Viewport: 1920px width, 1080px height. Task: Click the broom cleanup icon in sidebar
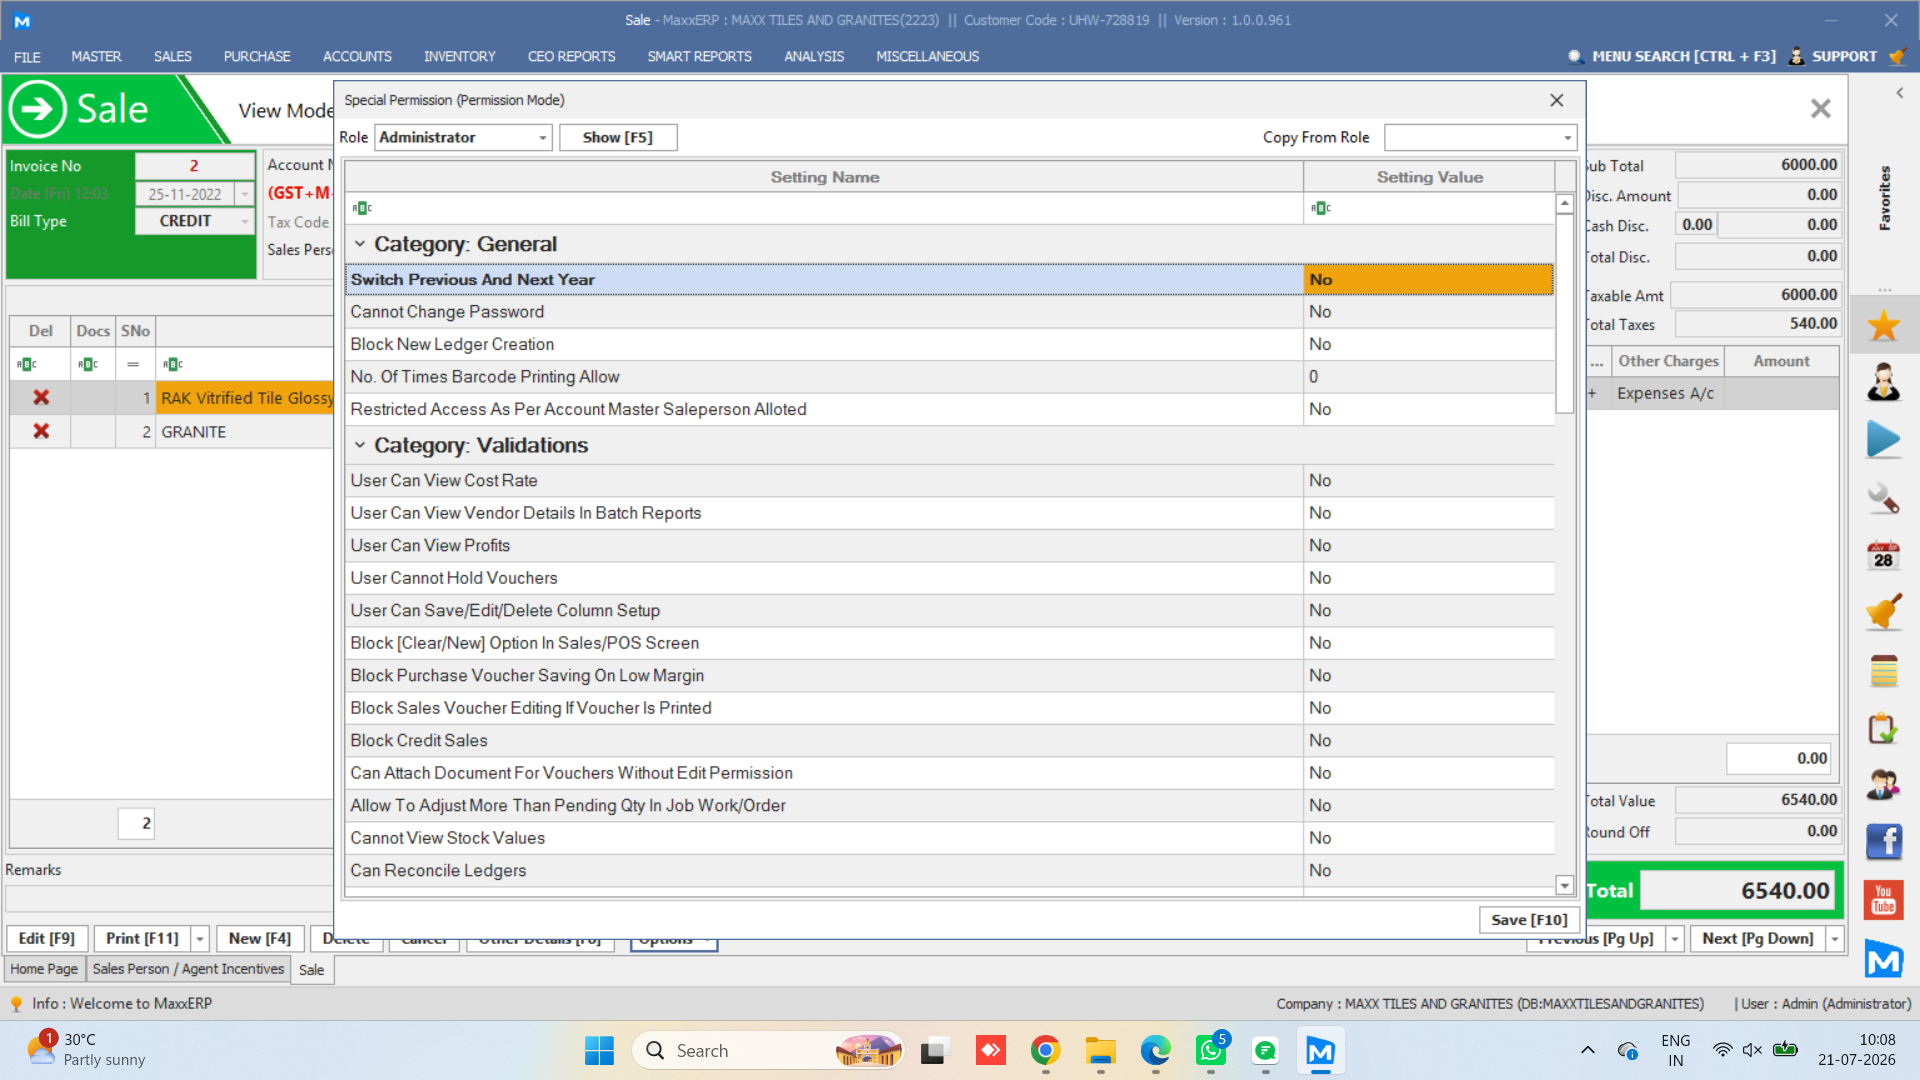[1883, 613]
